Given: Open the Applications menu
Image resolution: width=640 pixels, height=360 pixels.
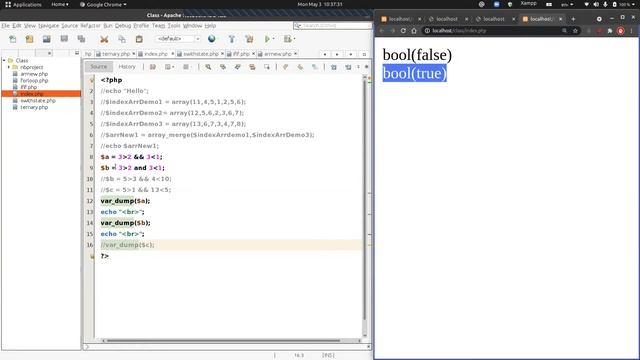Looking at the screenshot, I should pyautogui.click(x=23, y=4).
